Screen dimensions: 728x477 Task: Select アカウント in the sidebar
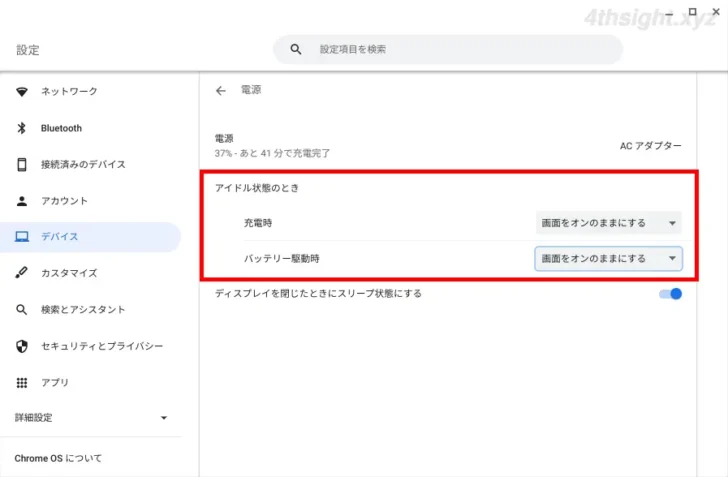click(x=91, y=201)
